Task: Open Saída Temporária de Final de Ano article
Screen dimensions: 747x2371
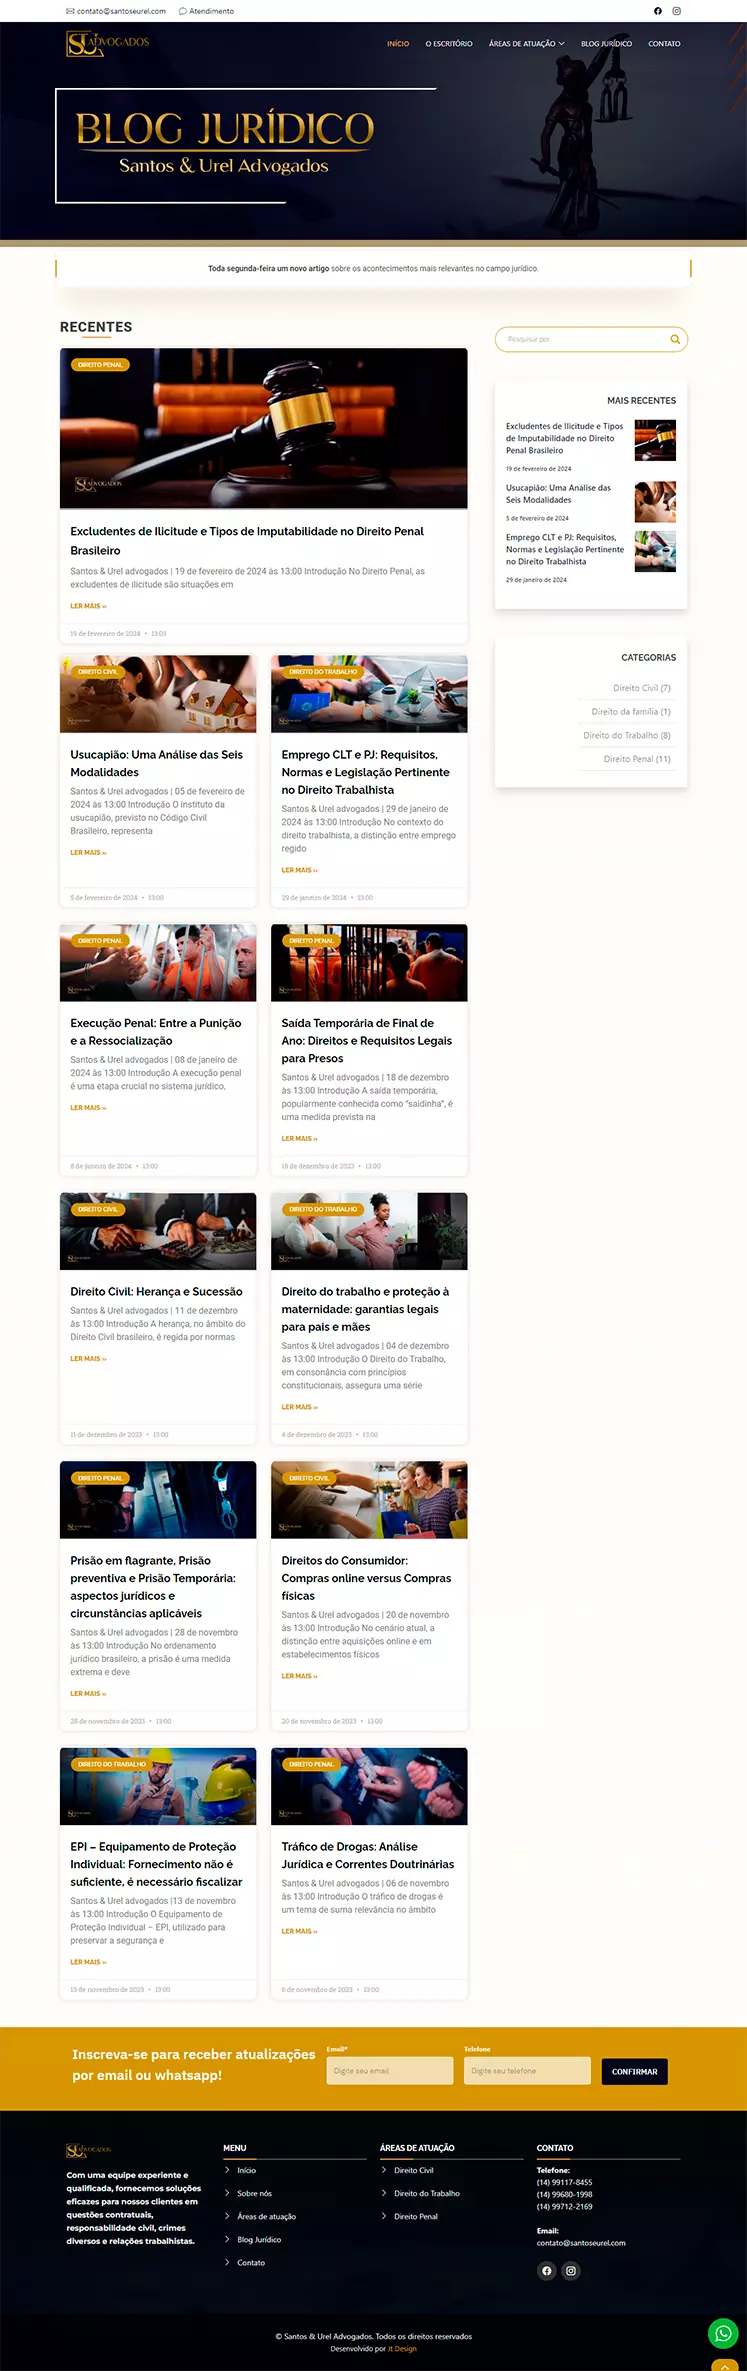Action: tap(366, 1040)
